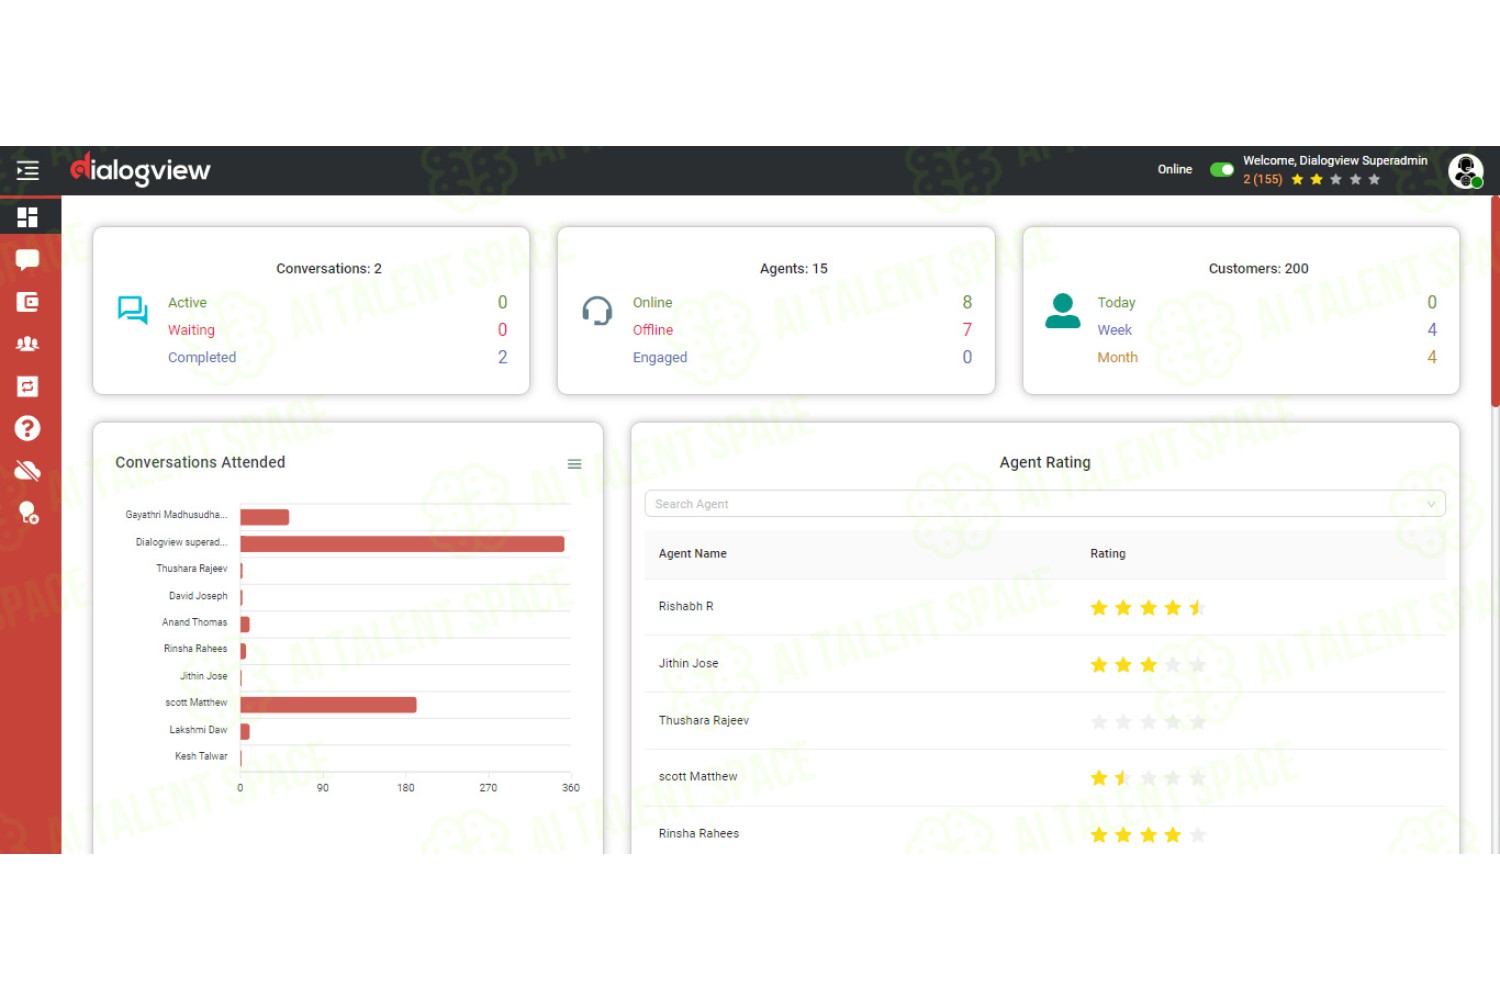This screenshot has width=1500, height=1000.
Task: Open the wallet-style sidebar icon
Action: coord(28,302)
